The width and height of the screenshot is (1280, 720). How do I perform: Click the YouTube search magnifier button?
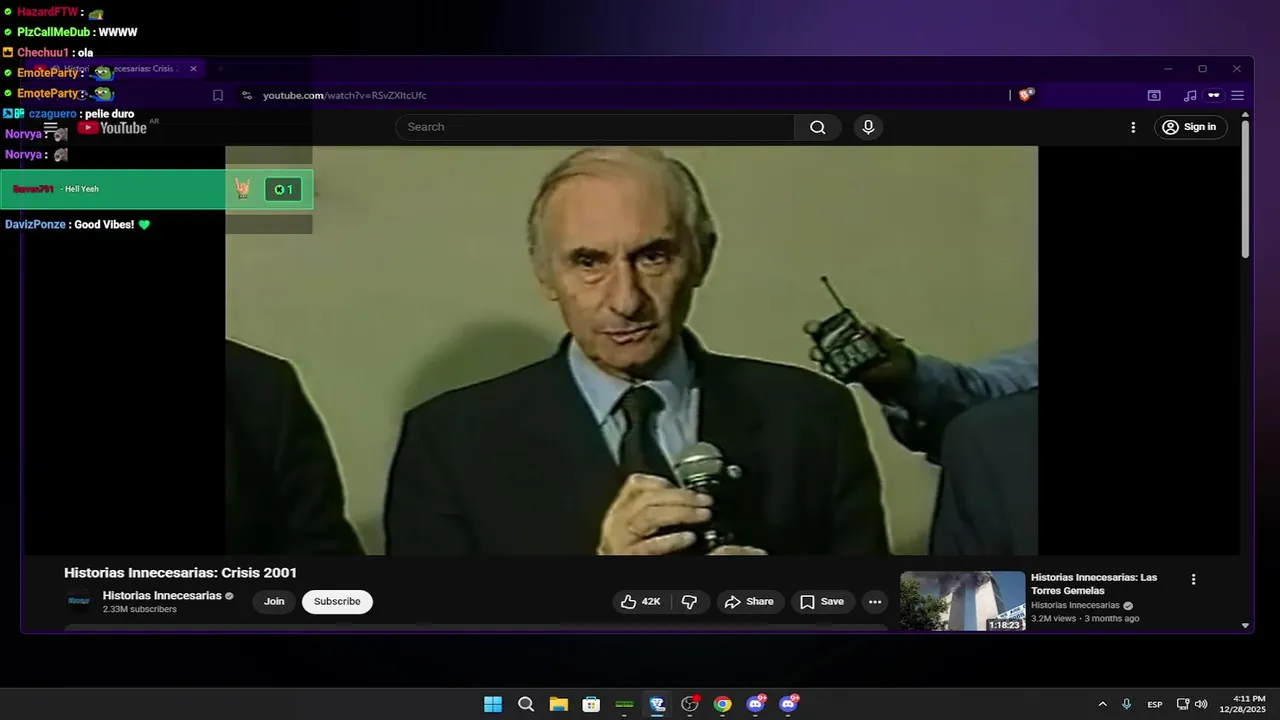click(x=818, y=127)
